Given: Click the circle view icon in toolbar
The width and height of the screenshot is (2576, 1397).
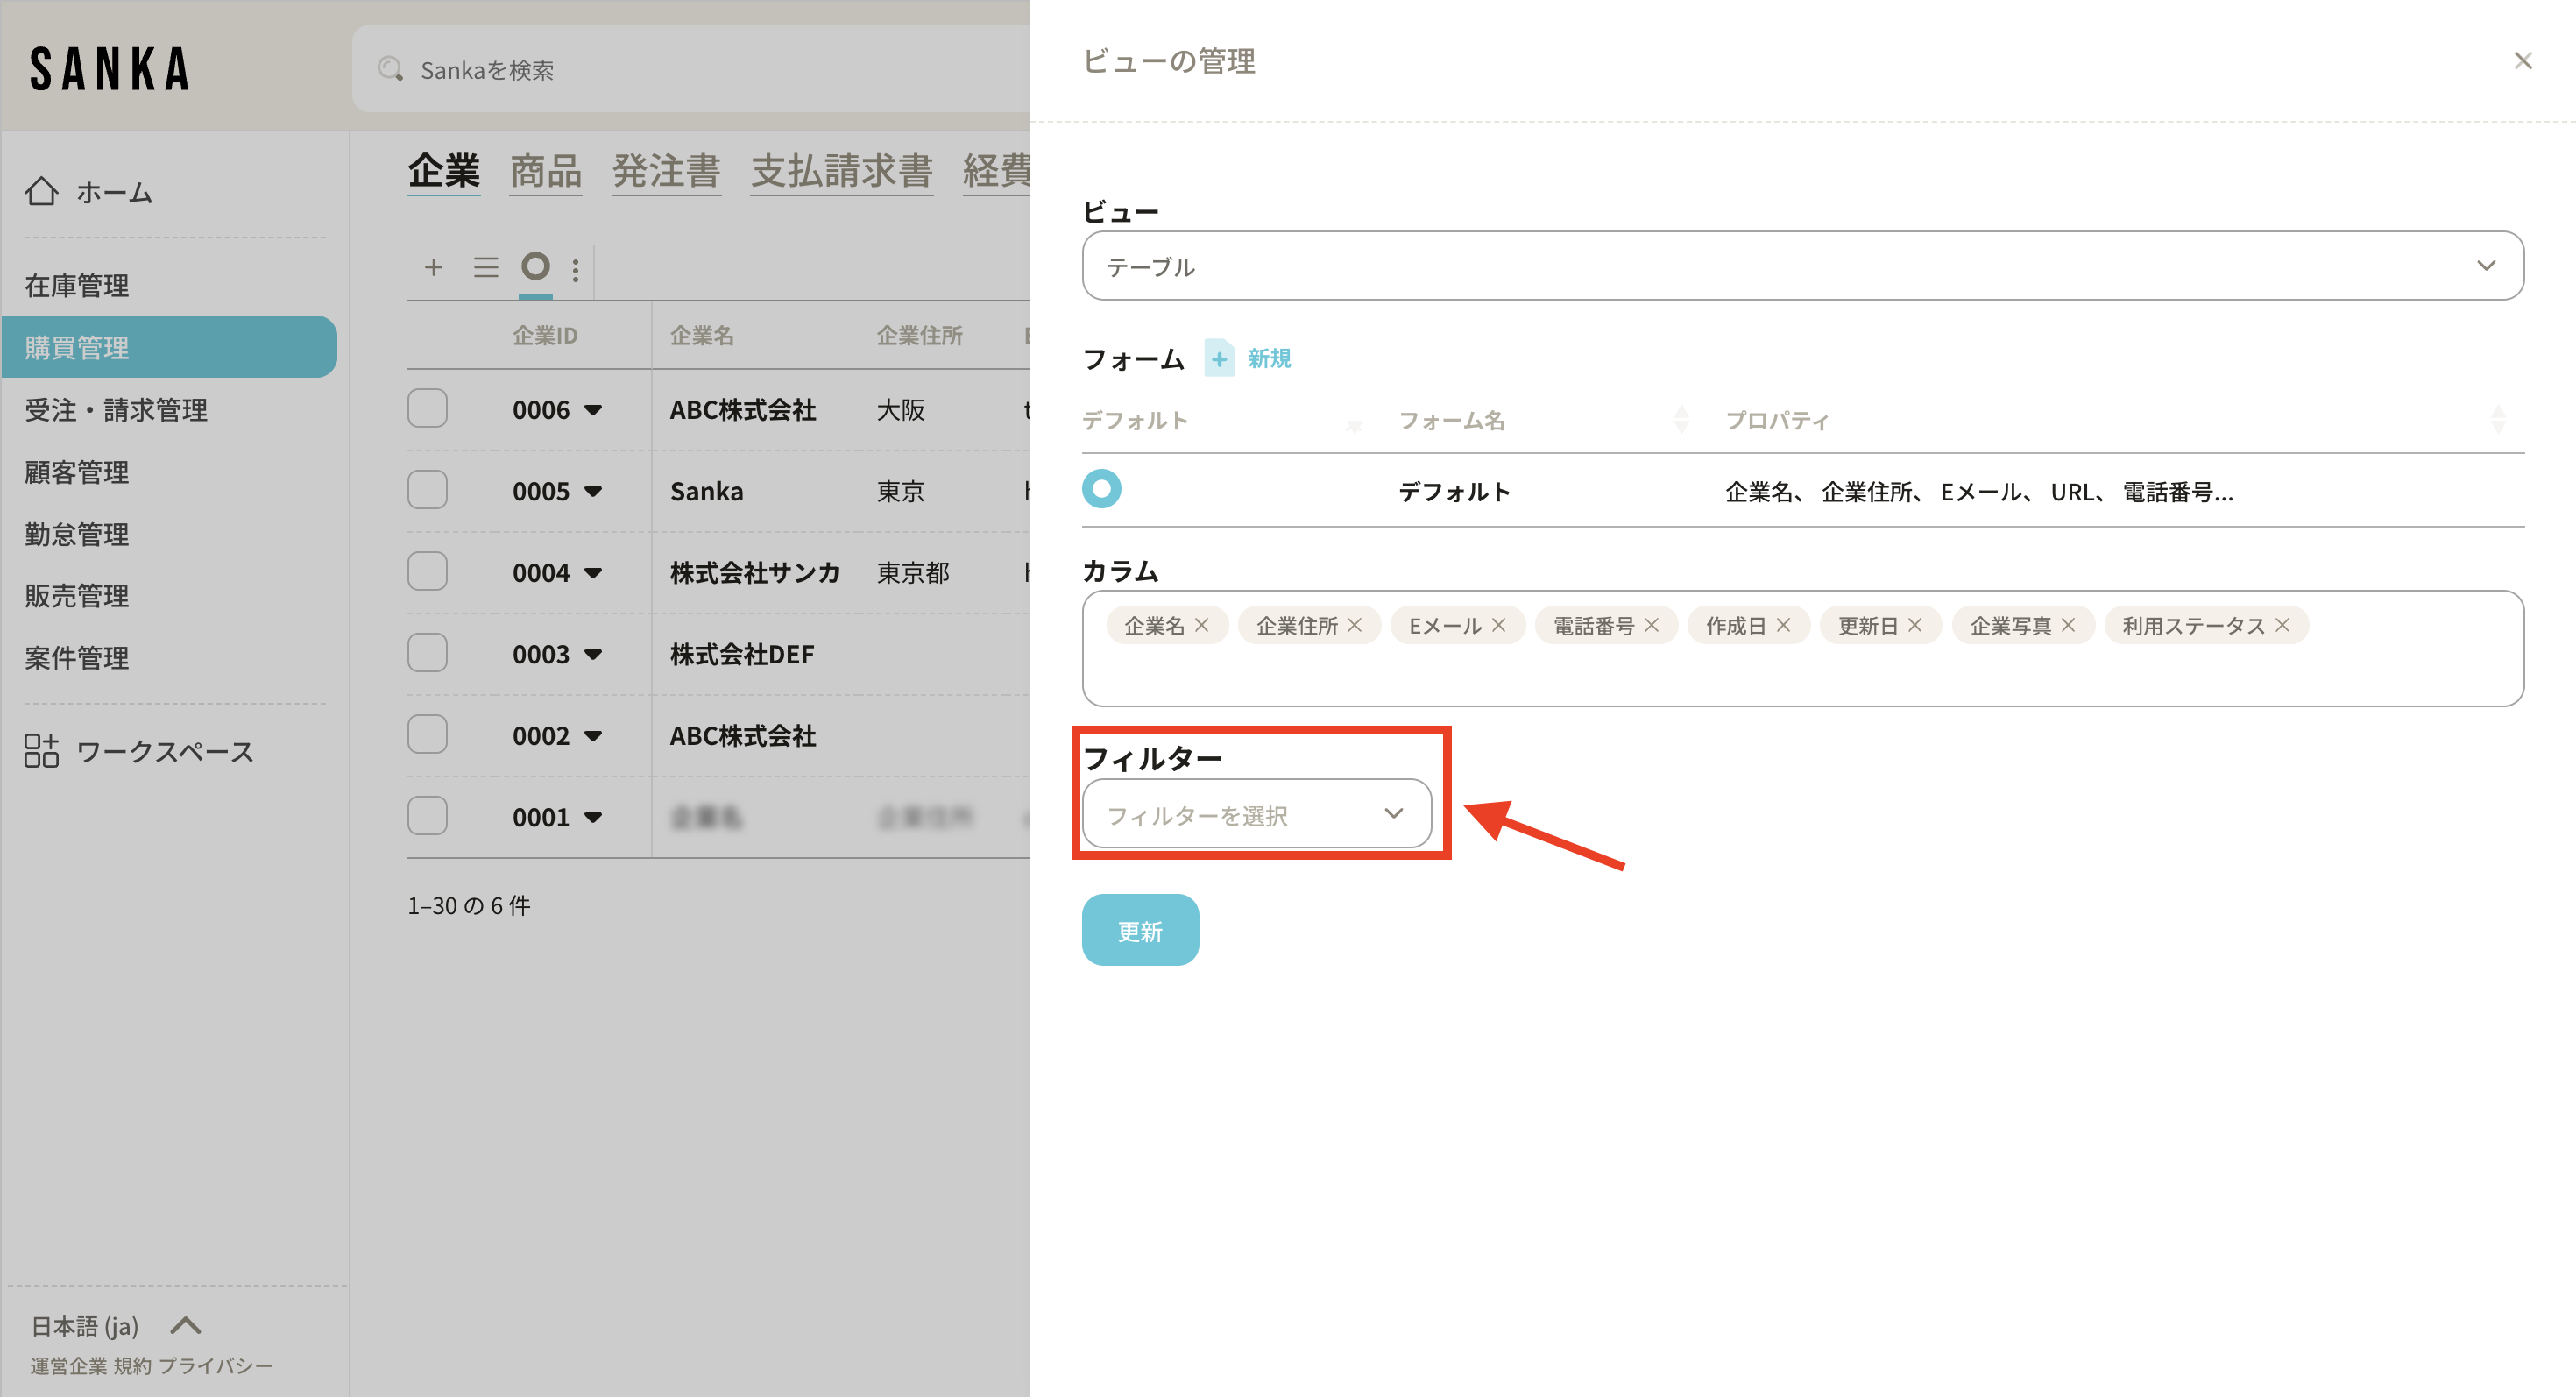Looking at the screenshot, I should [x=535, y=266].
